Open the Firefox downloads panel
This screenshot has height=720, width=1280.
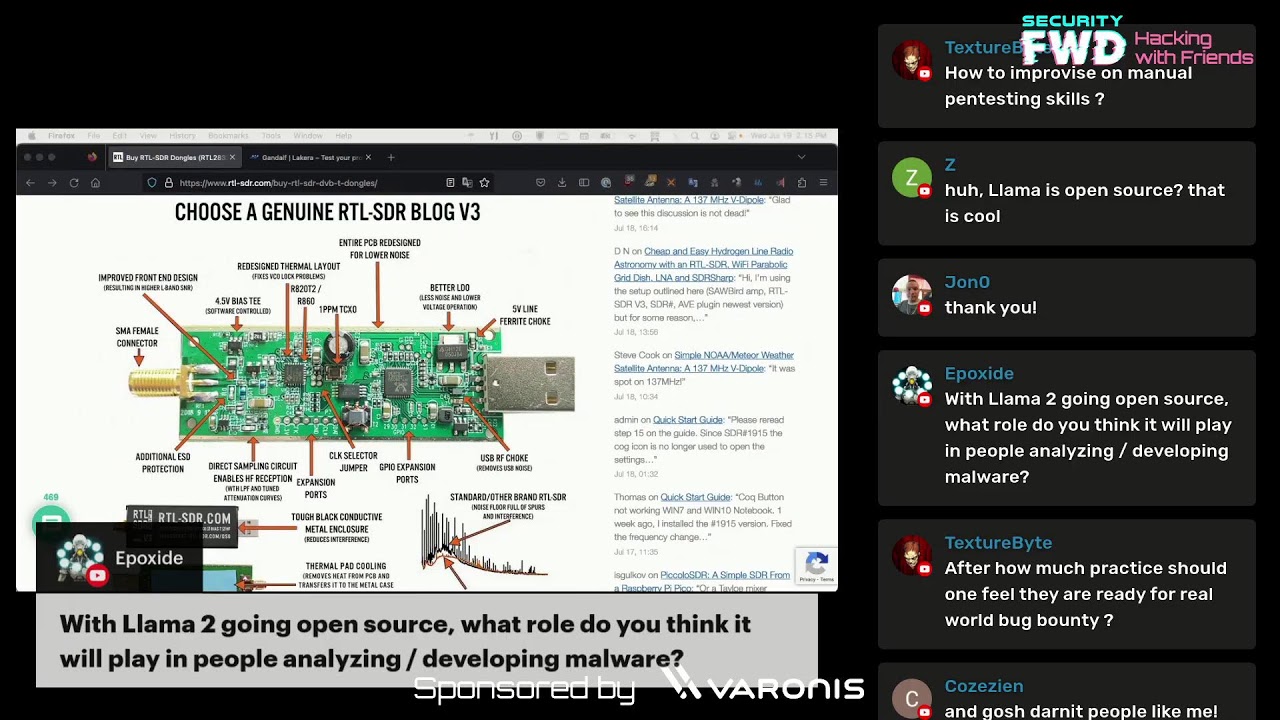click(562, 183)
